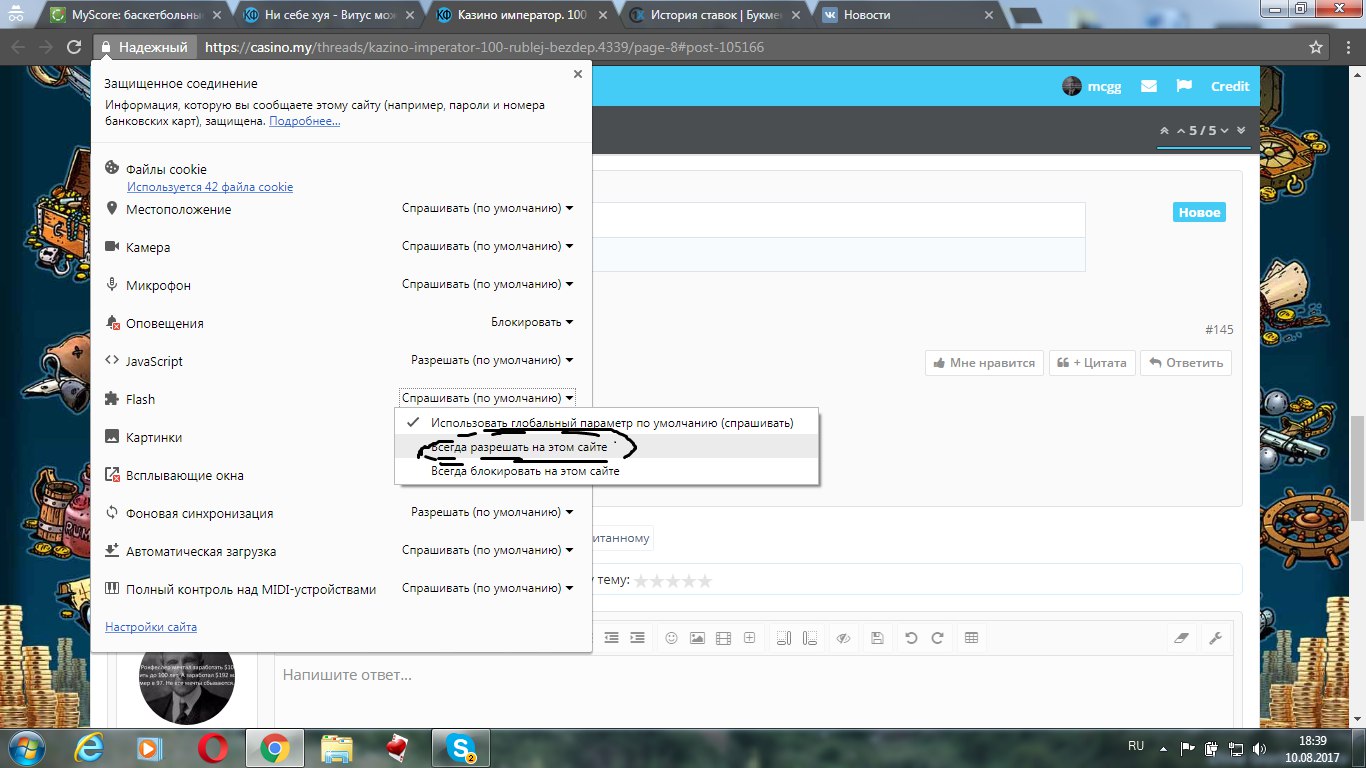Open the Camera permission dropdown

point(488,246)
